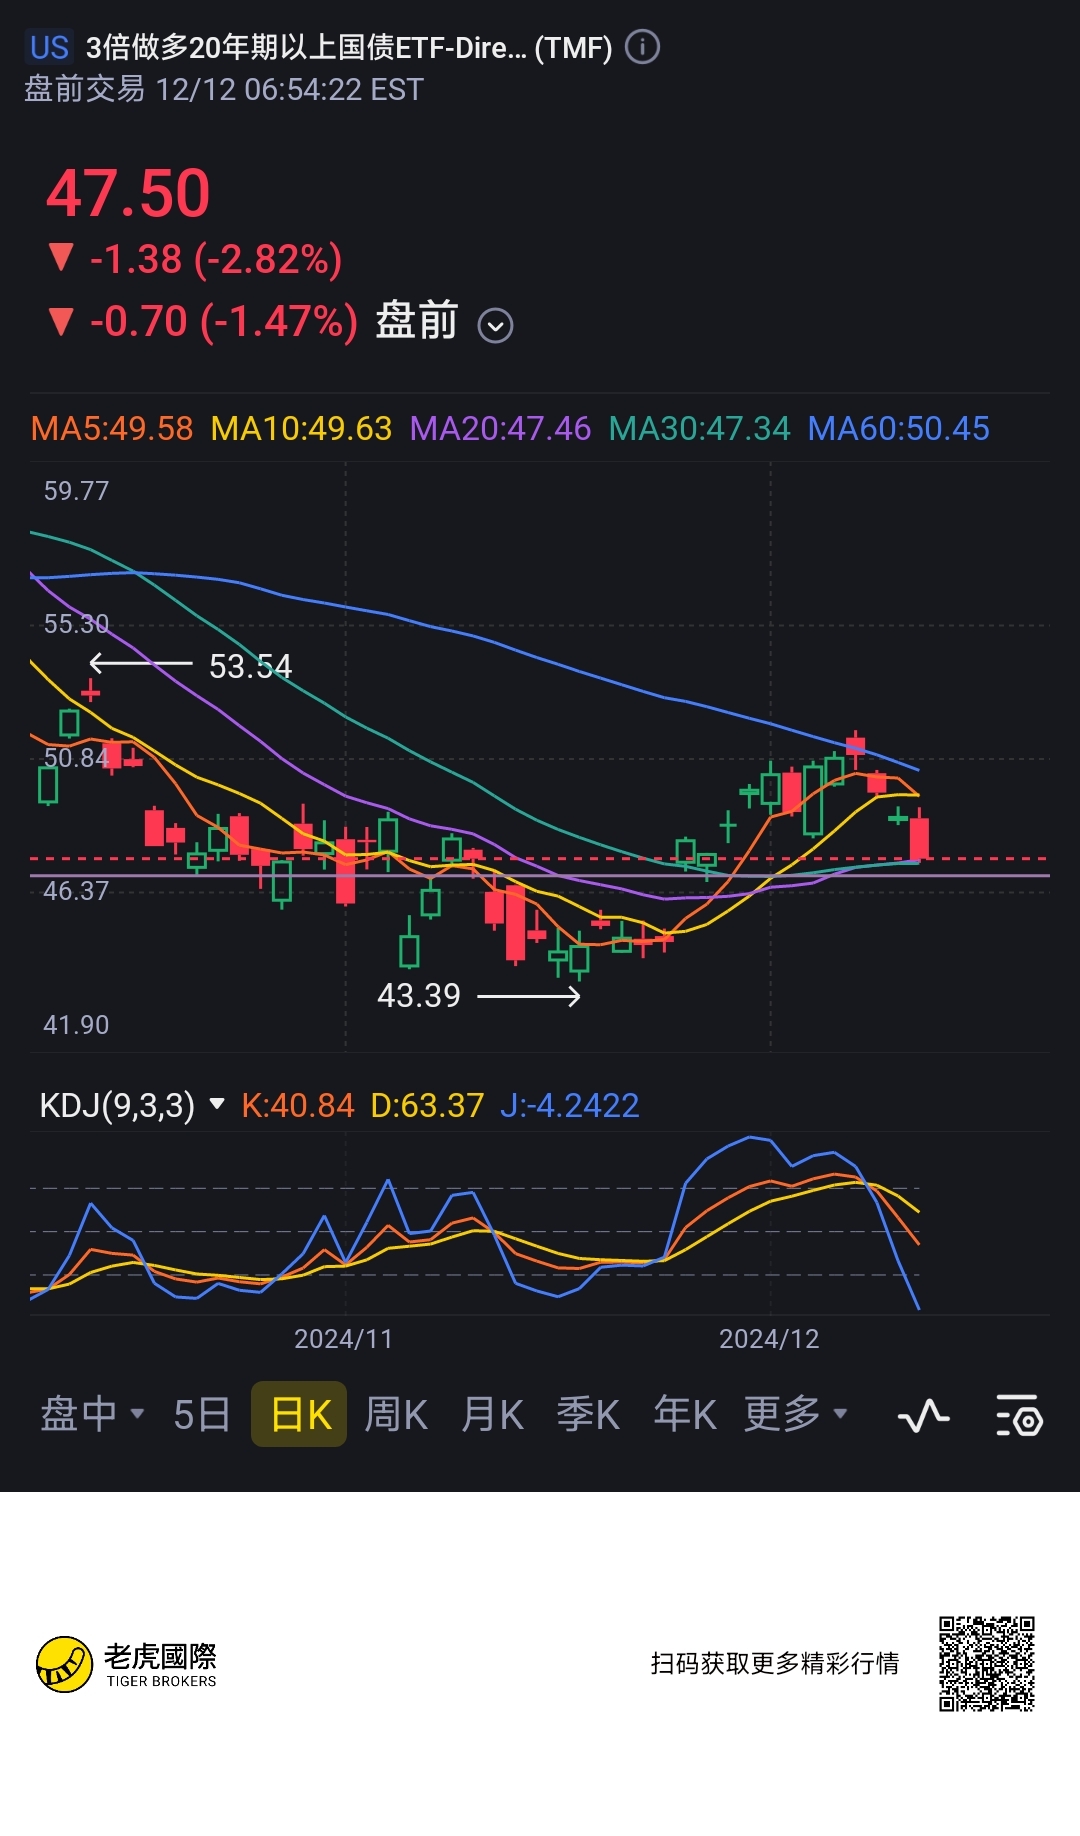Expand the pre-market price chevron

[495, 325]
